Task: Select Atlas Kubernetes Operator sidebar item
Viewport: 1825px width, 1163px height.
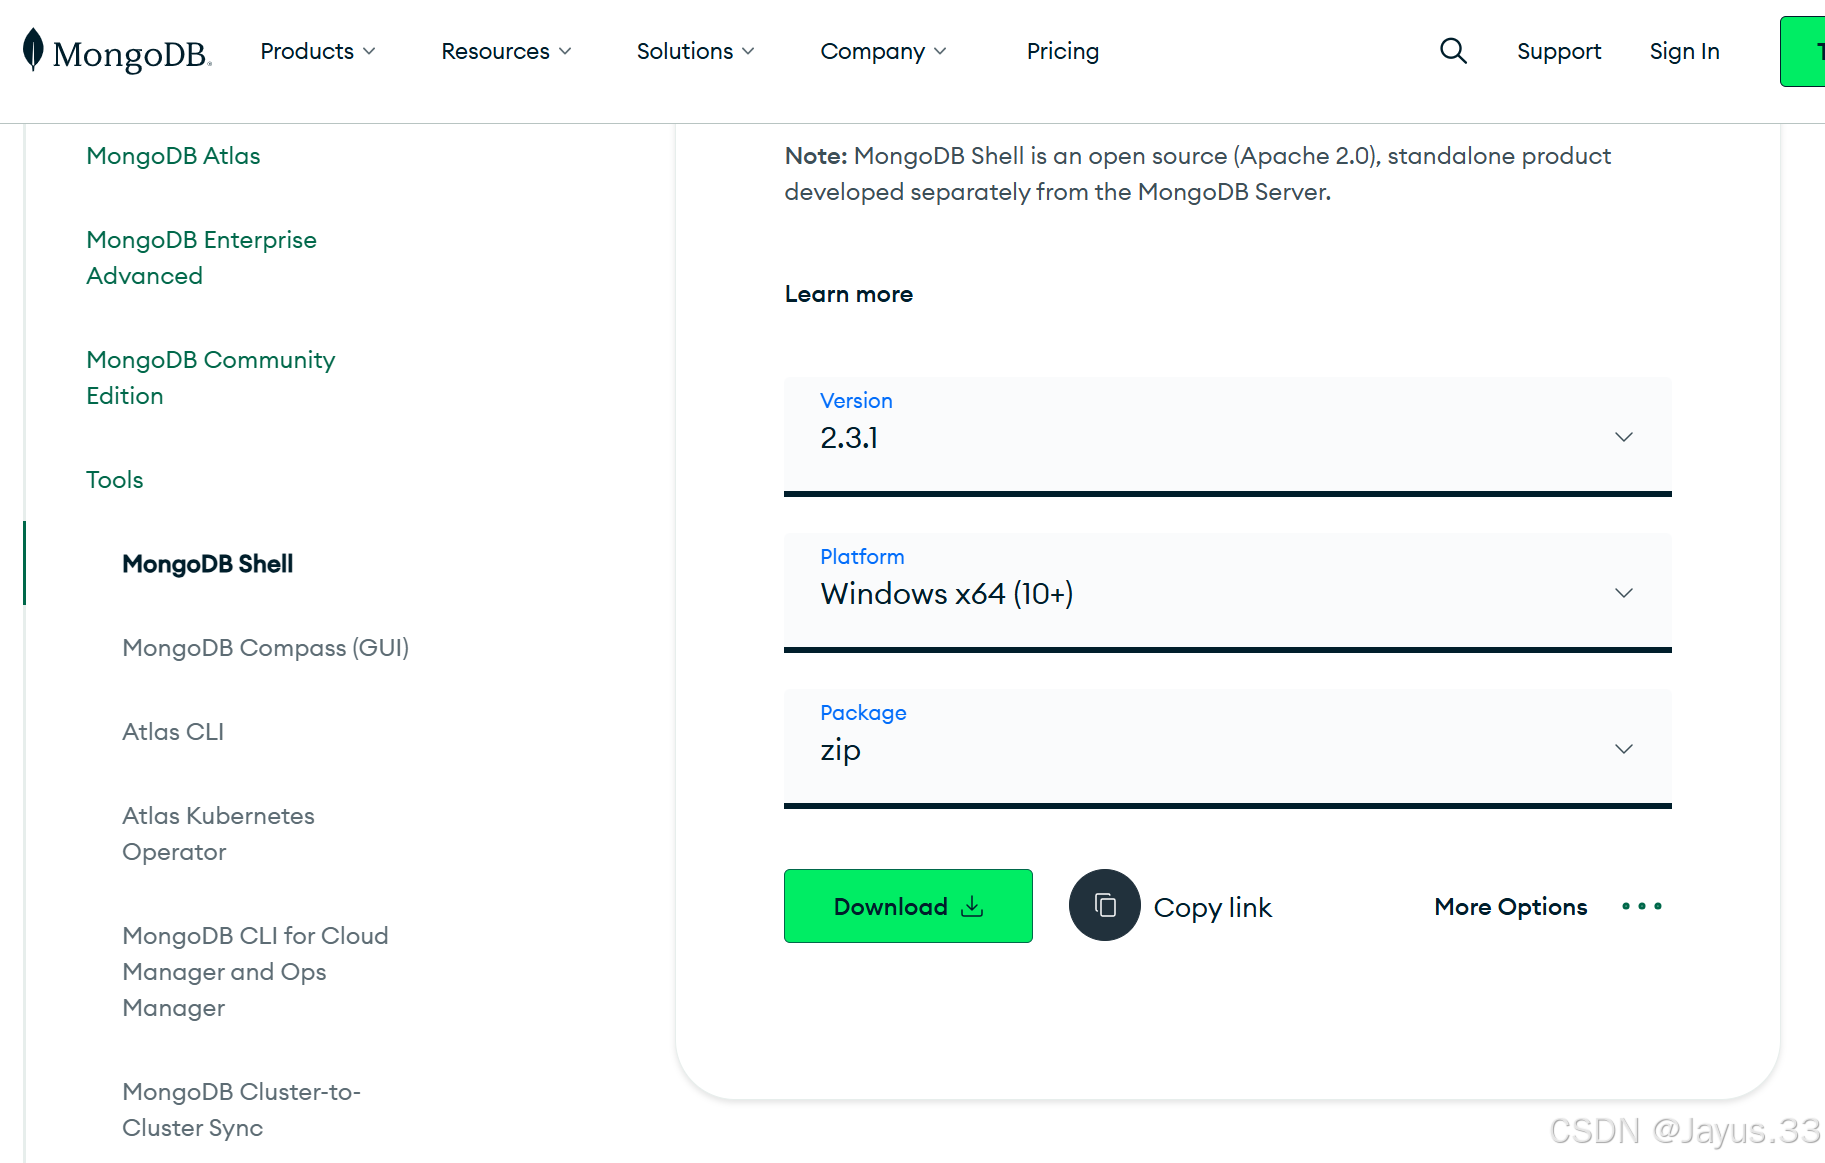Action: 218,834
